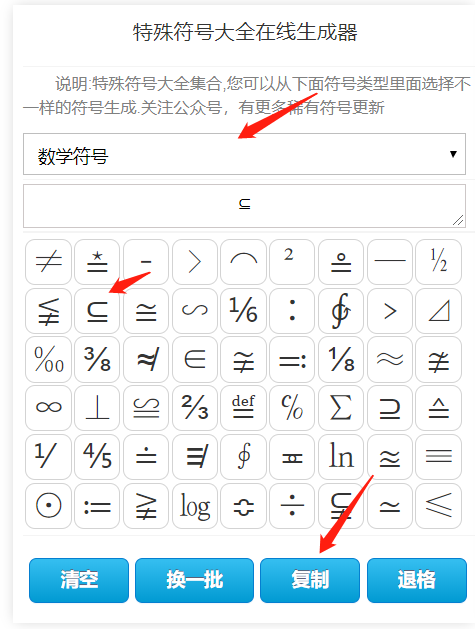Insert the division ÷ symbol

[292, 506]
